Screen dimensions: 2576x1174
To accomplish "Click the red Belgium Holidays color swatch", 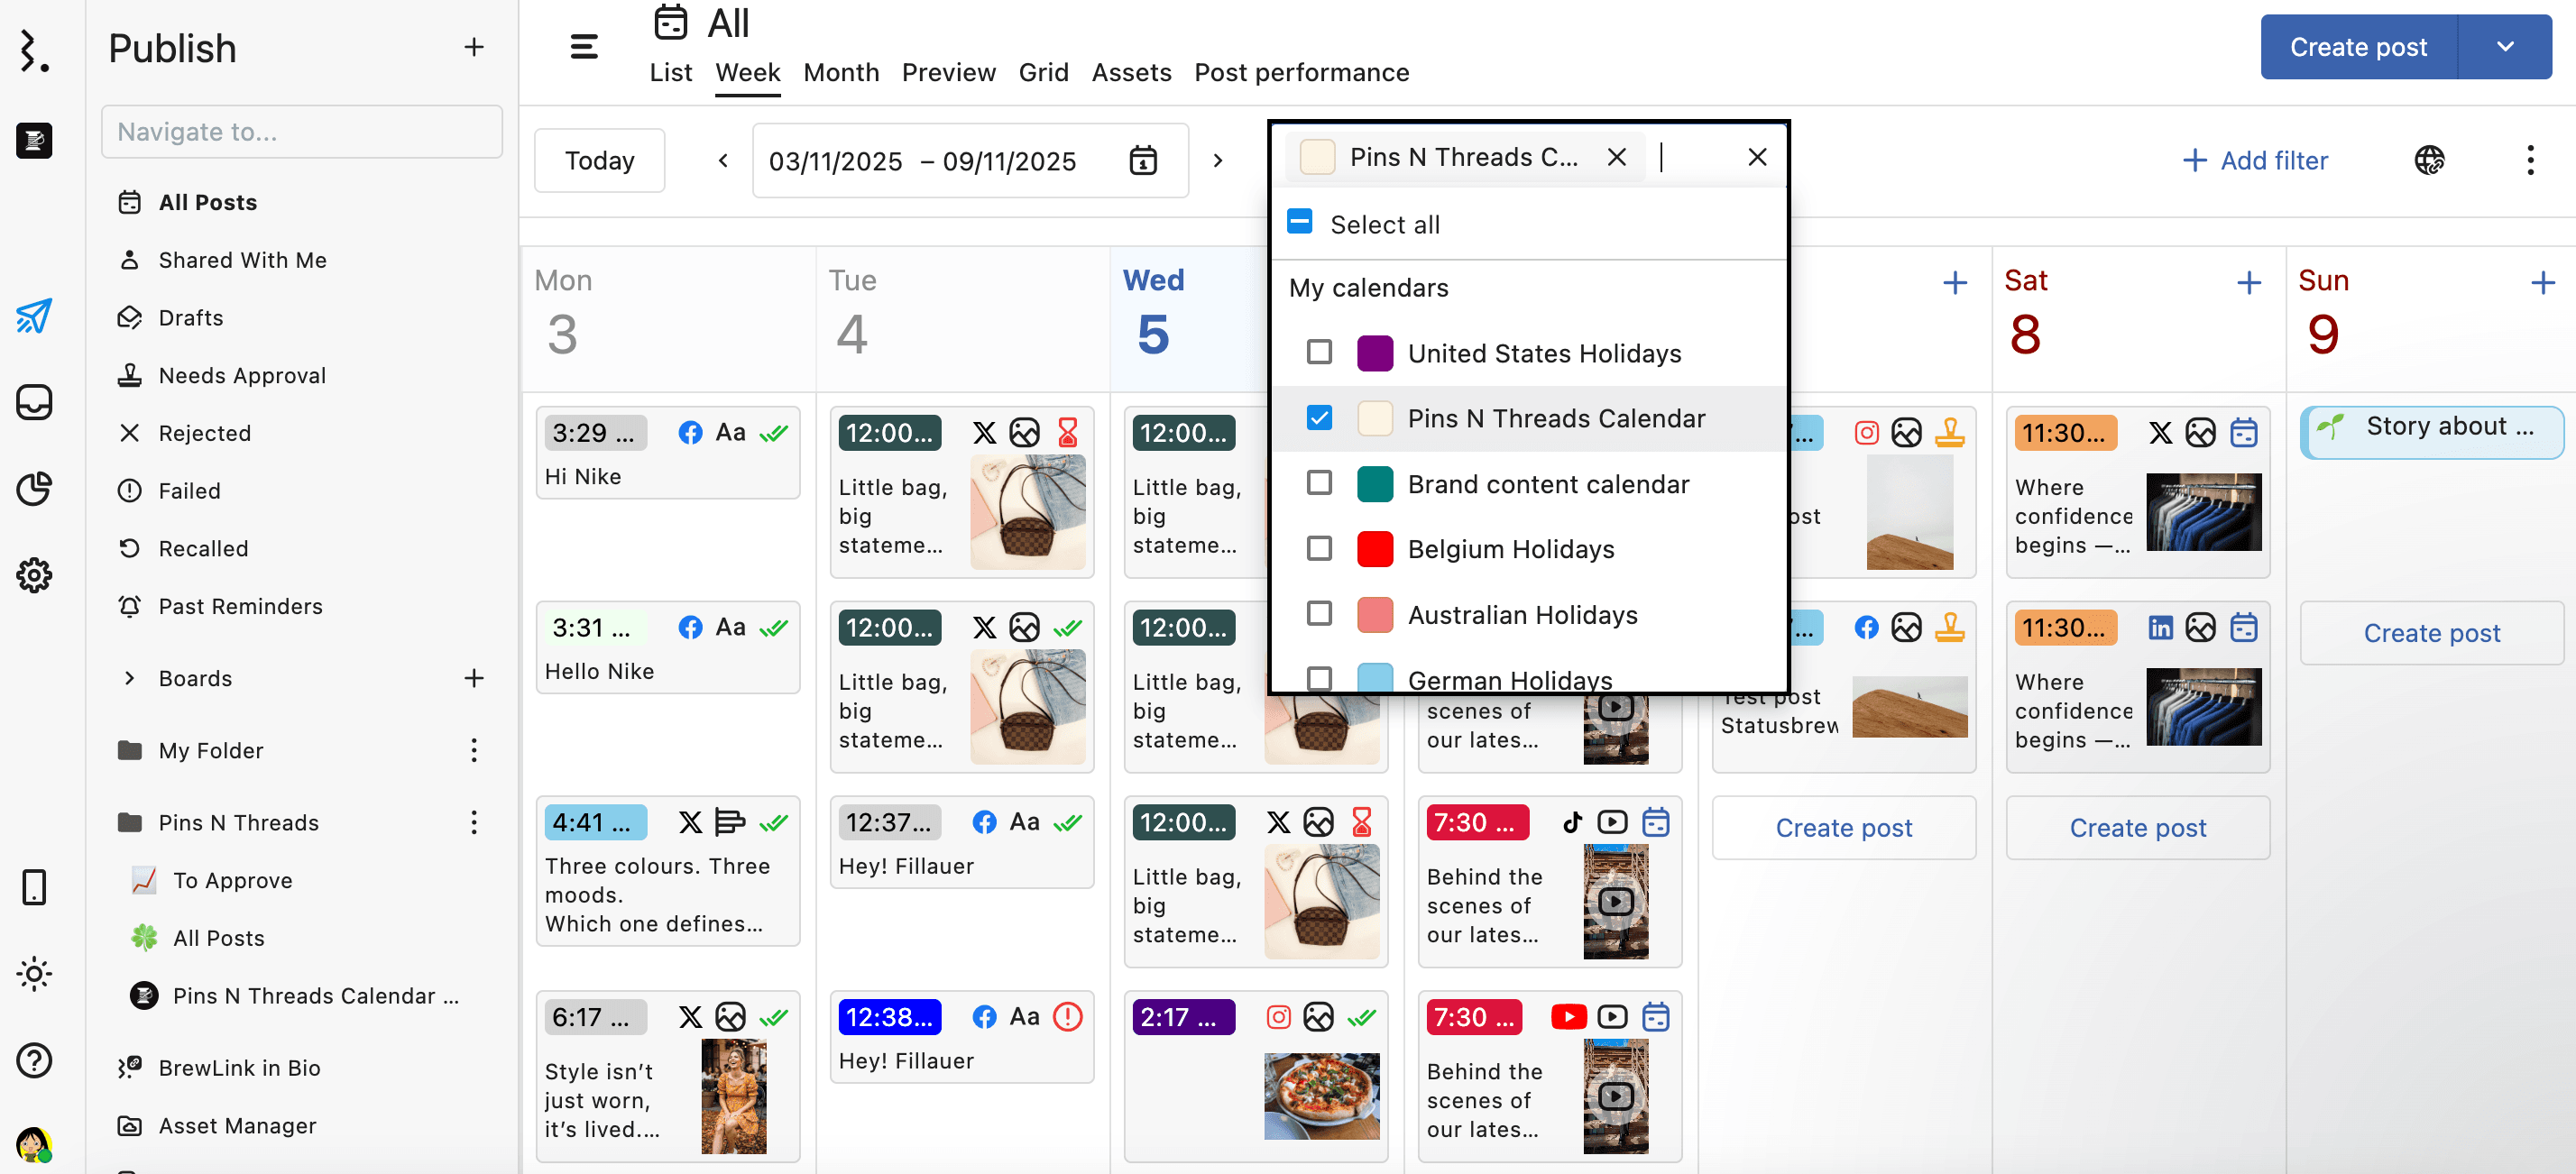I will (x=1374, y=549).
